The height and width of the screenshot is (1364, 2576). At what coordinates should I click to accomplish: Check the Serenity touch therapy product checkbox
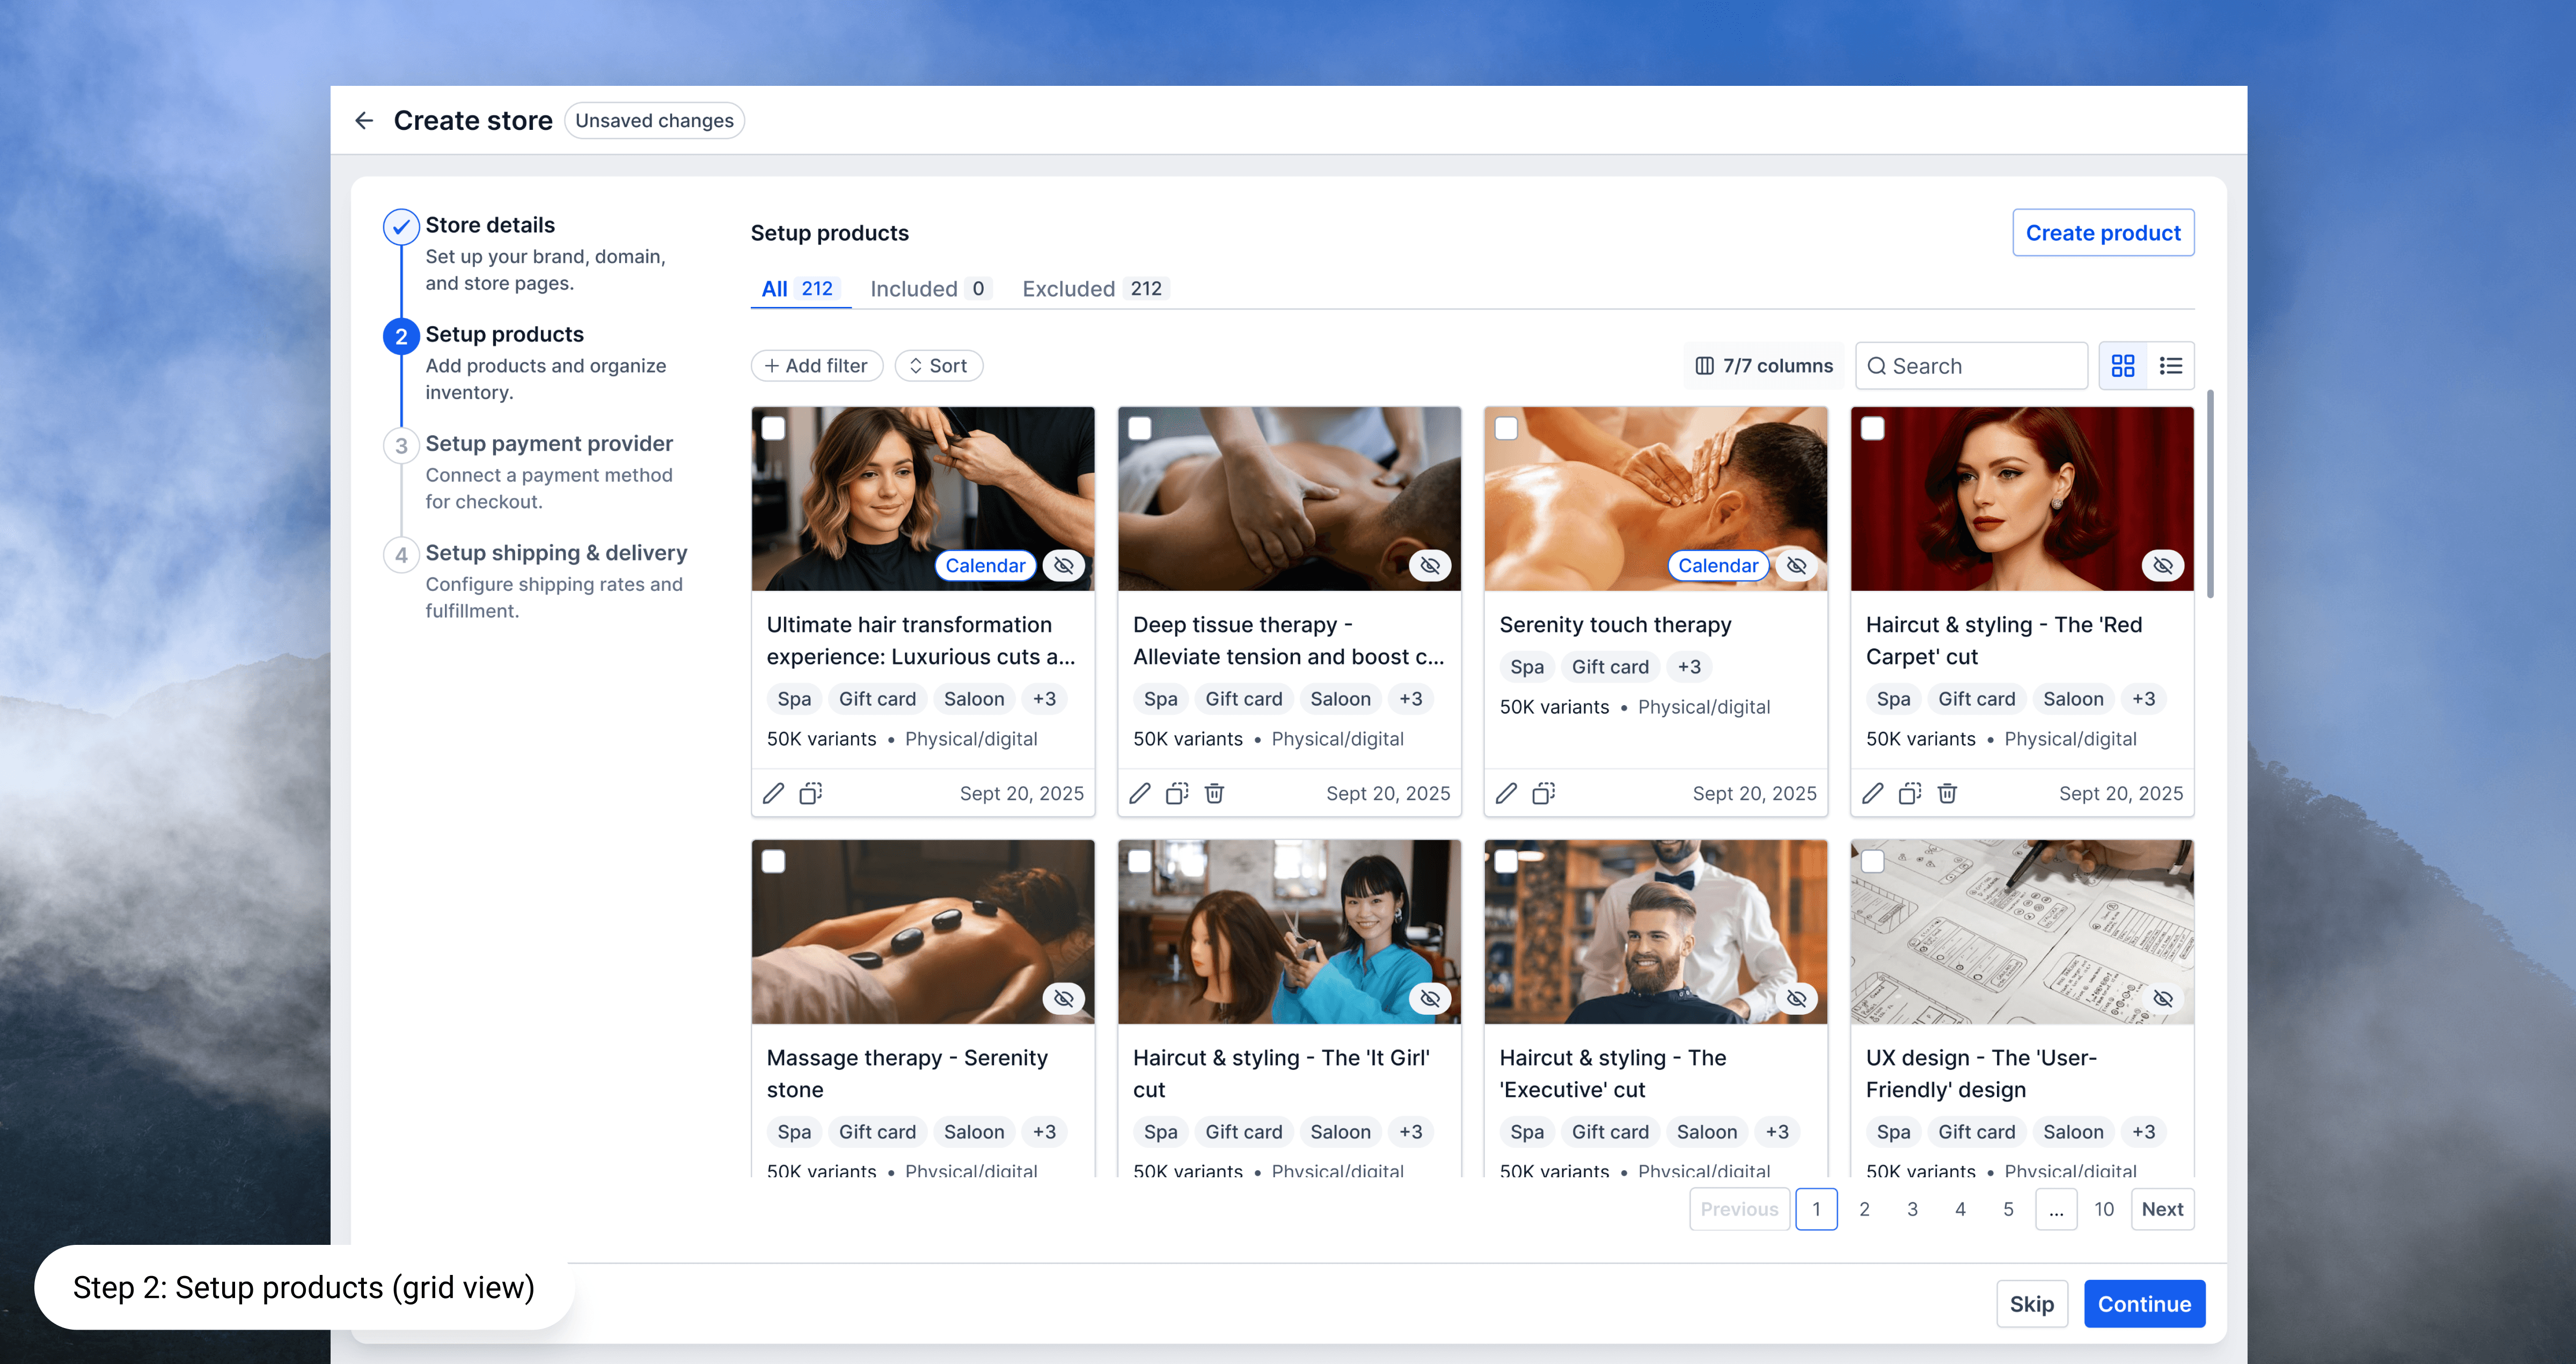point(1506,429)
